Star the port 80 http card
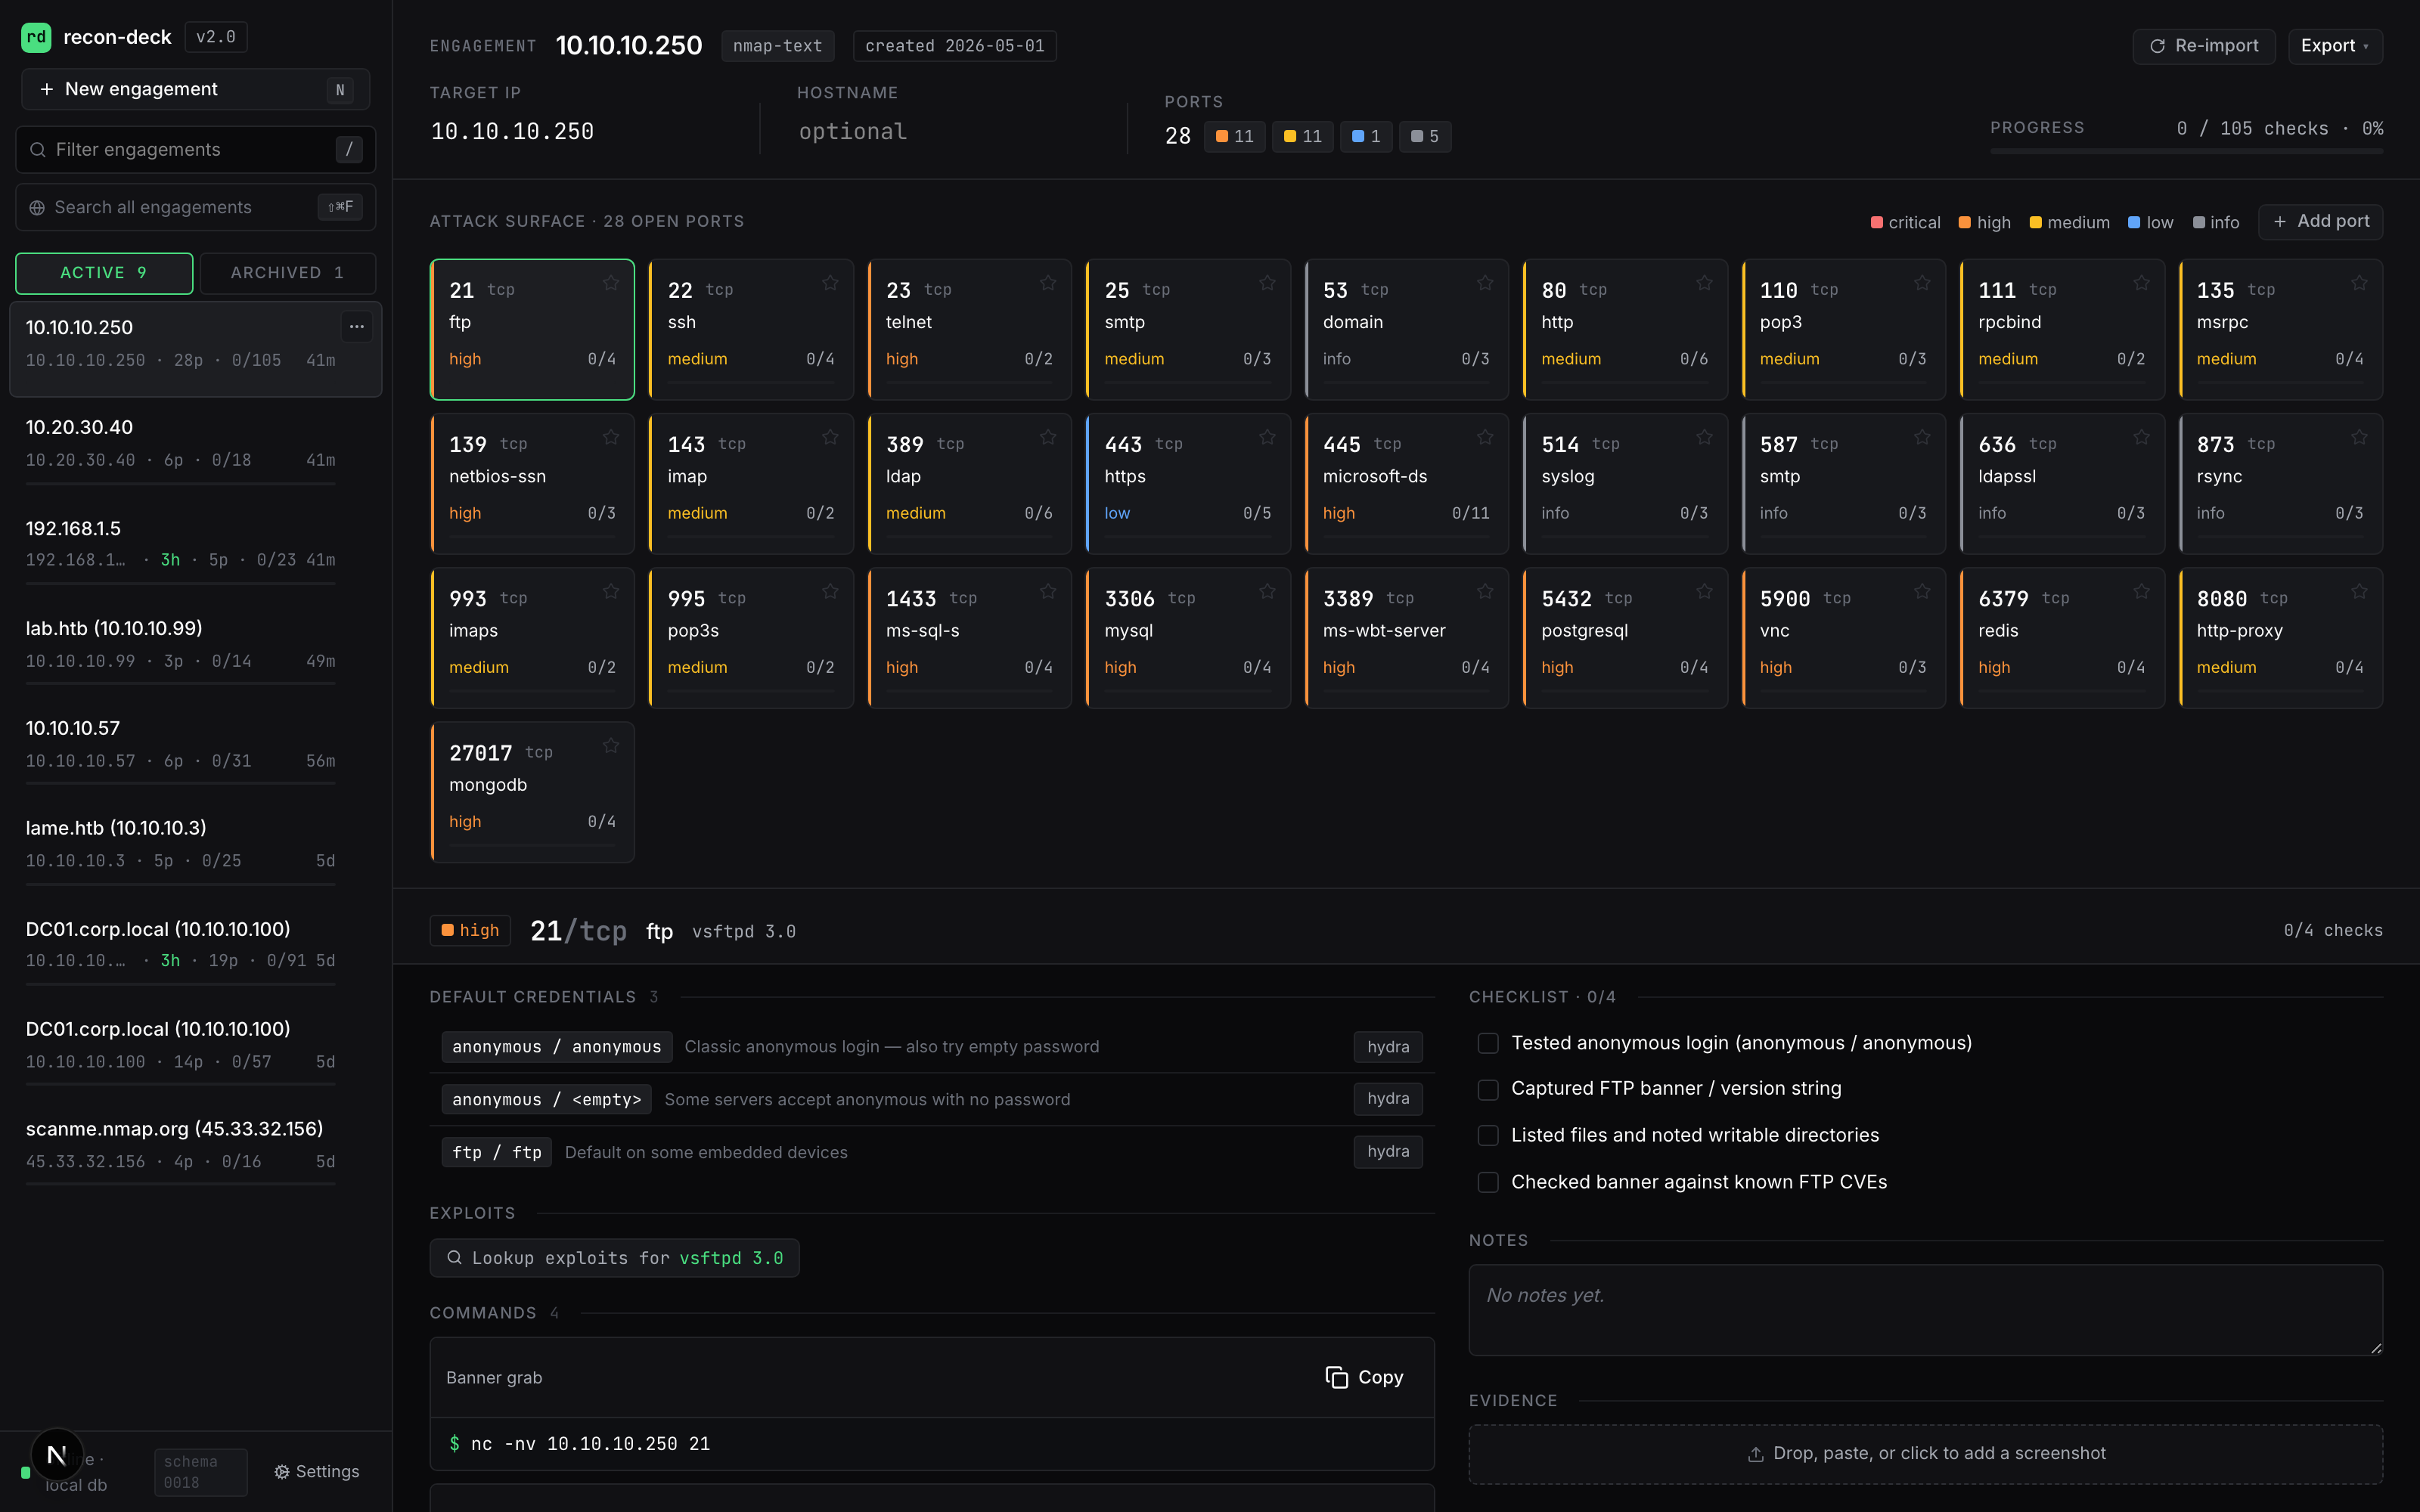The height and width of the screenshot is (1512, 2420). 1703,284
